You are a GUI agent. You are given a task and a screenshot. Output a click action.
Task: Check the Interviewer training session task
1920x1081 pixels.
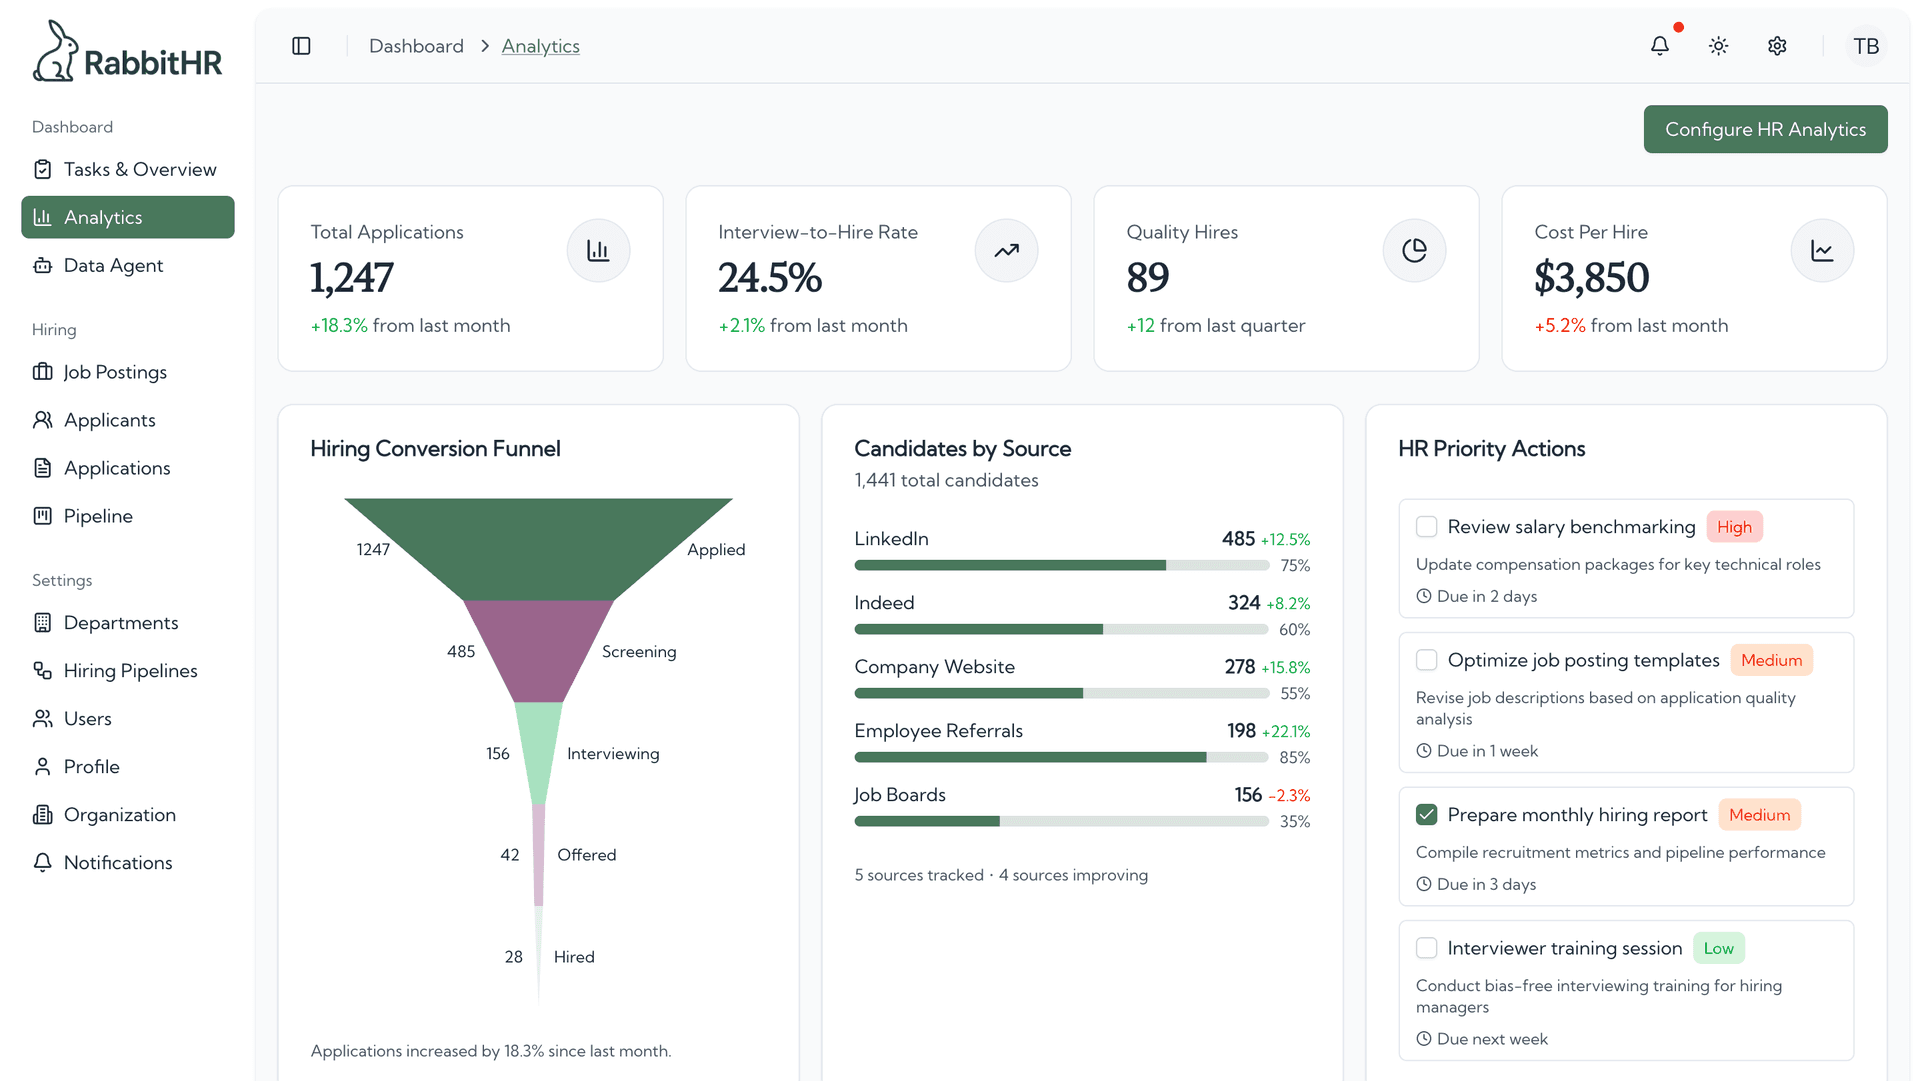click(1426, 947)
